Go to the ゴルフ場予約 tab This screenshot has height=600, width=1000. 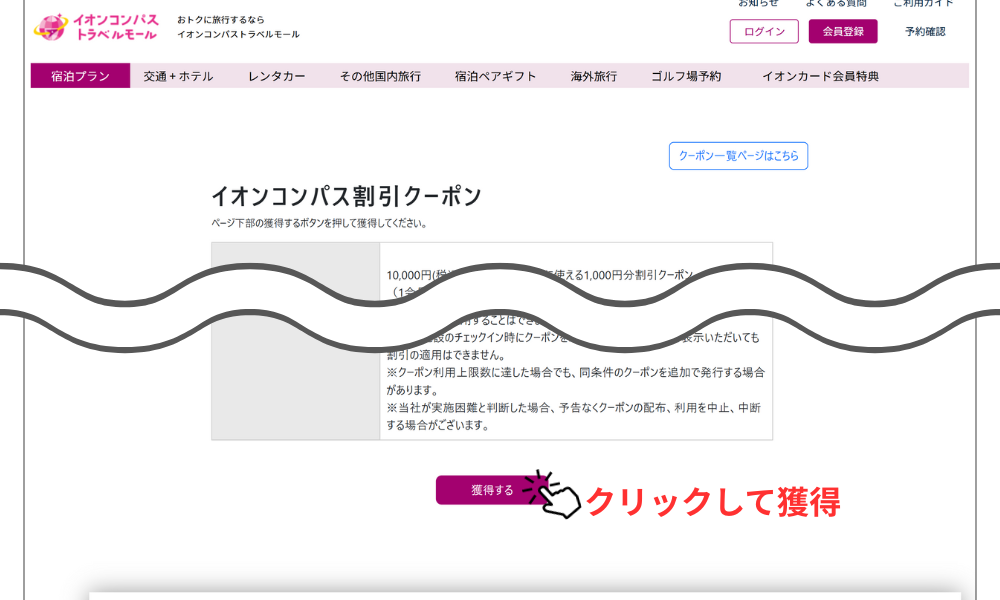686,76
